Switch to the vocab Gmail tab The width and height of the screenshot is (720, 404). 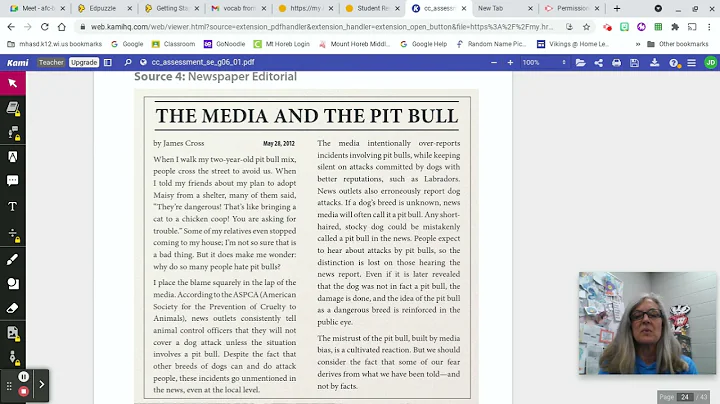[x=238, y=8]
